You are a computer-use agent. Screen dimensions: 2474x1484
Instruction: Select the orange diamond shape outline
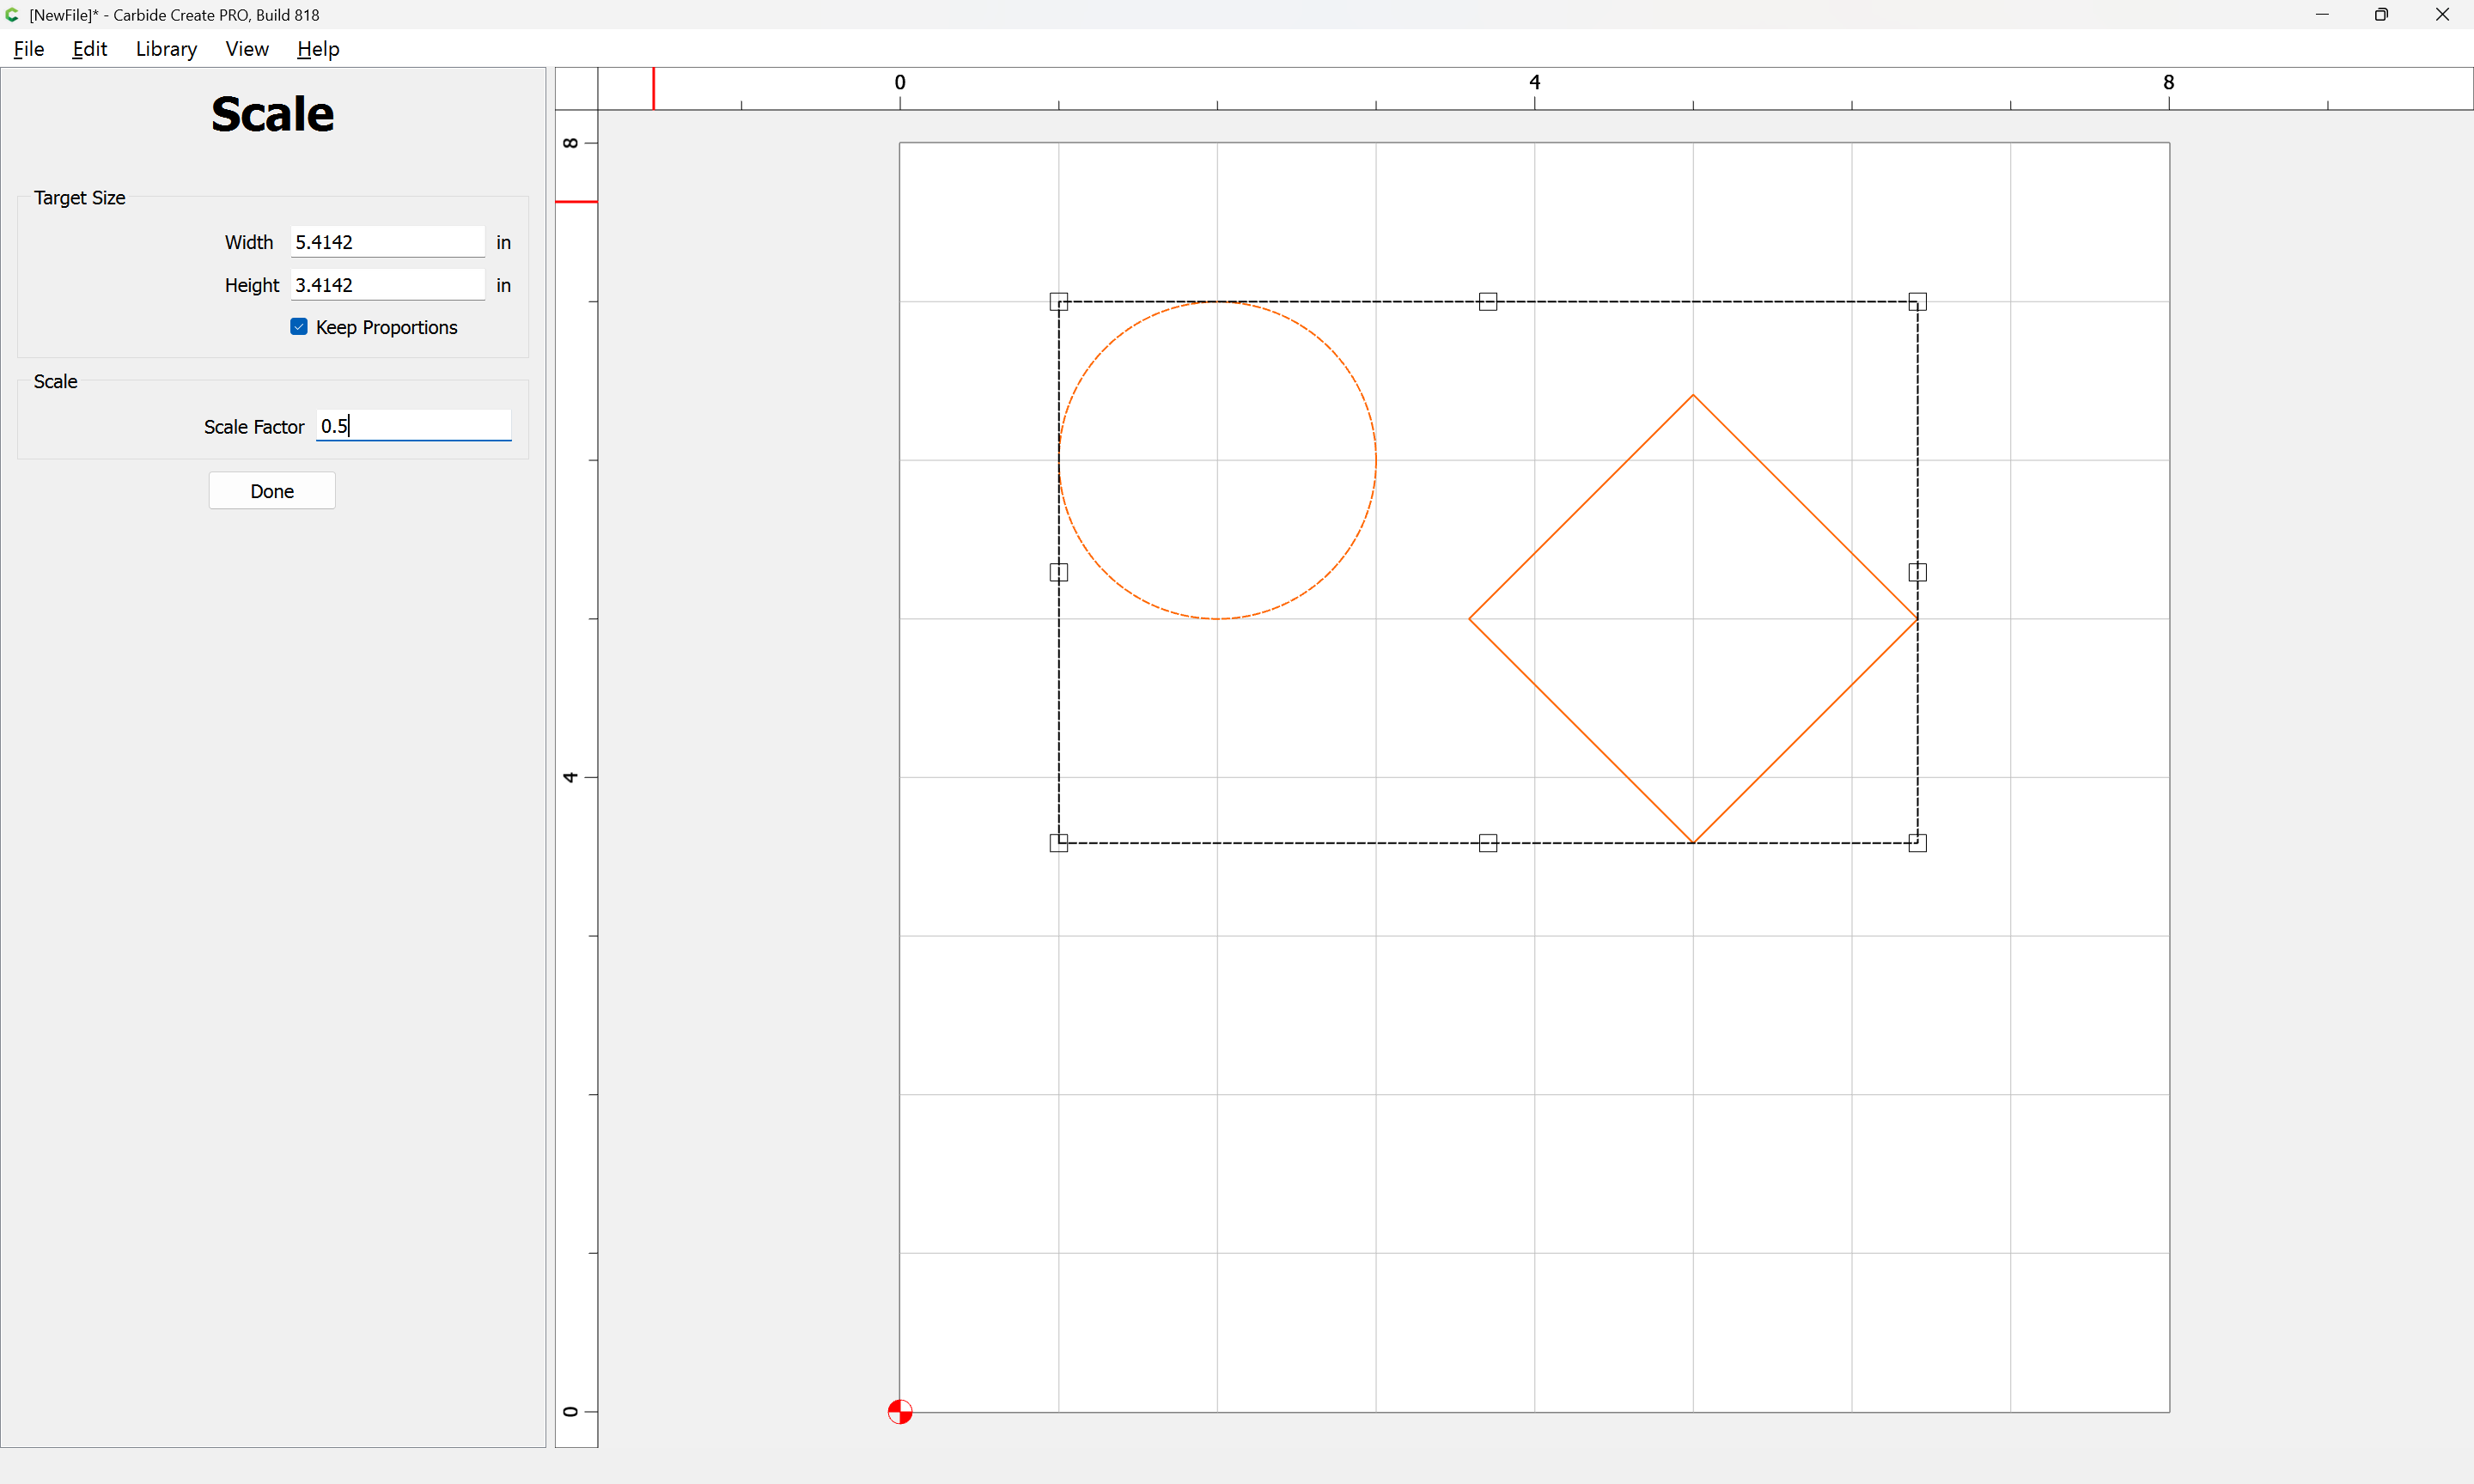coord(1581,507)
